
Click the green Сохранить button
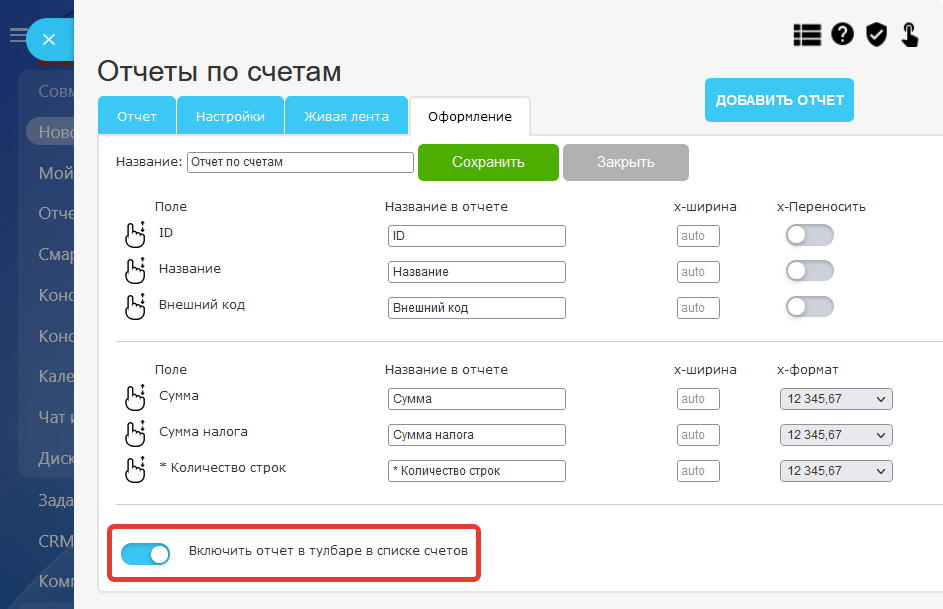point(487,162)
